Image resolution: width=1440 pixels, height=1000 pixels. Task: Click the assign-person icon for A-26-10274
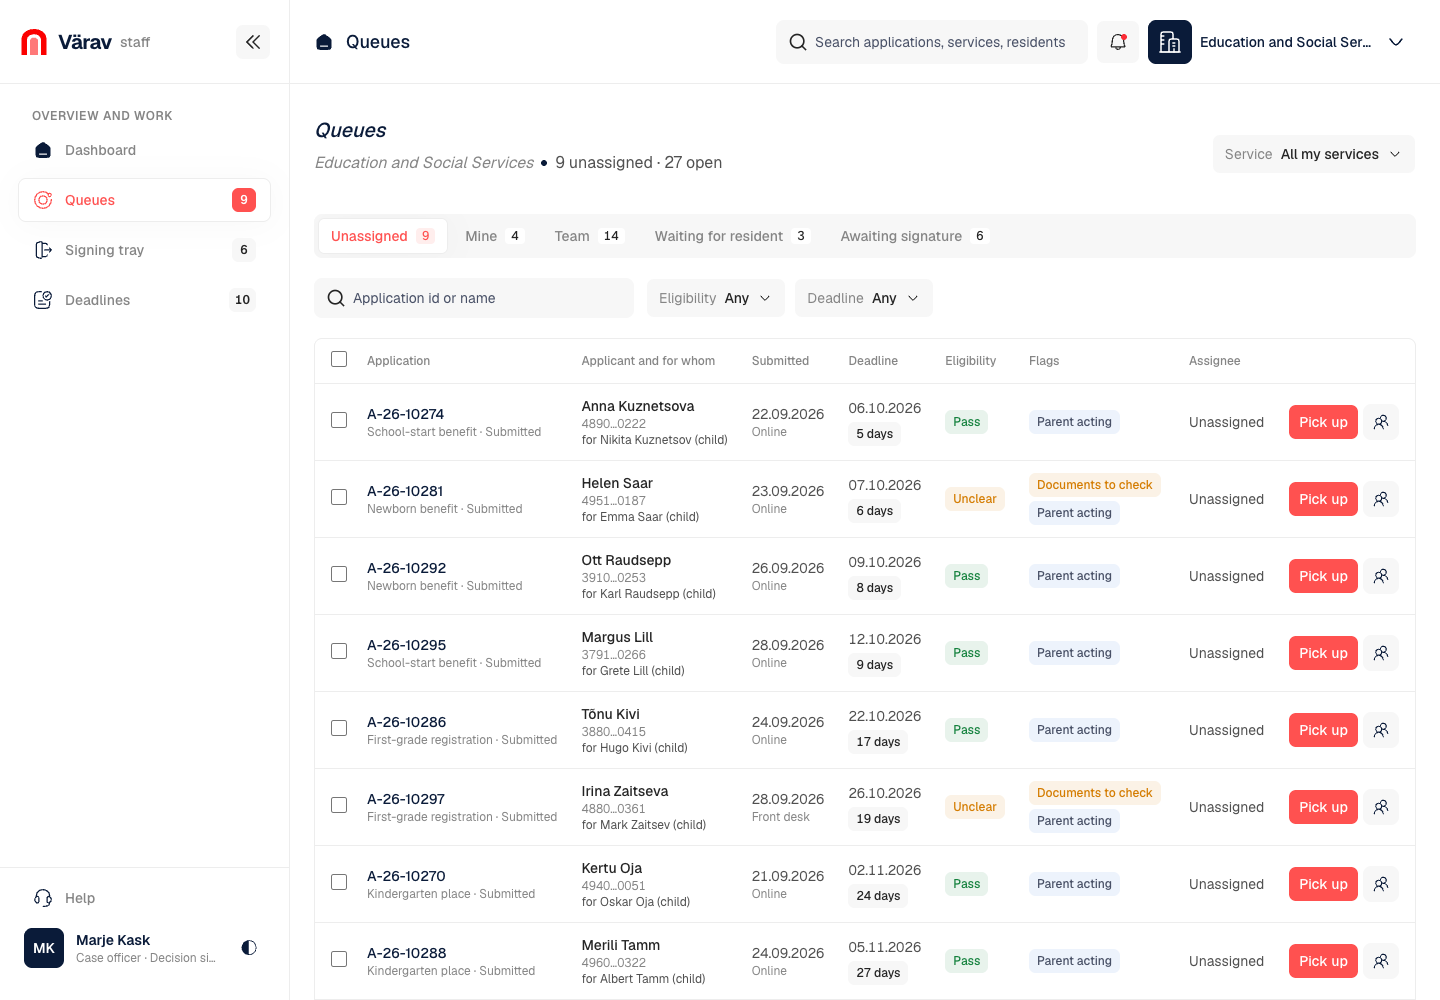tap(1381, 422)
